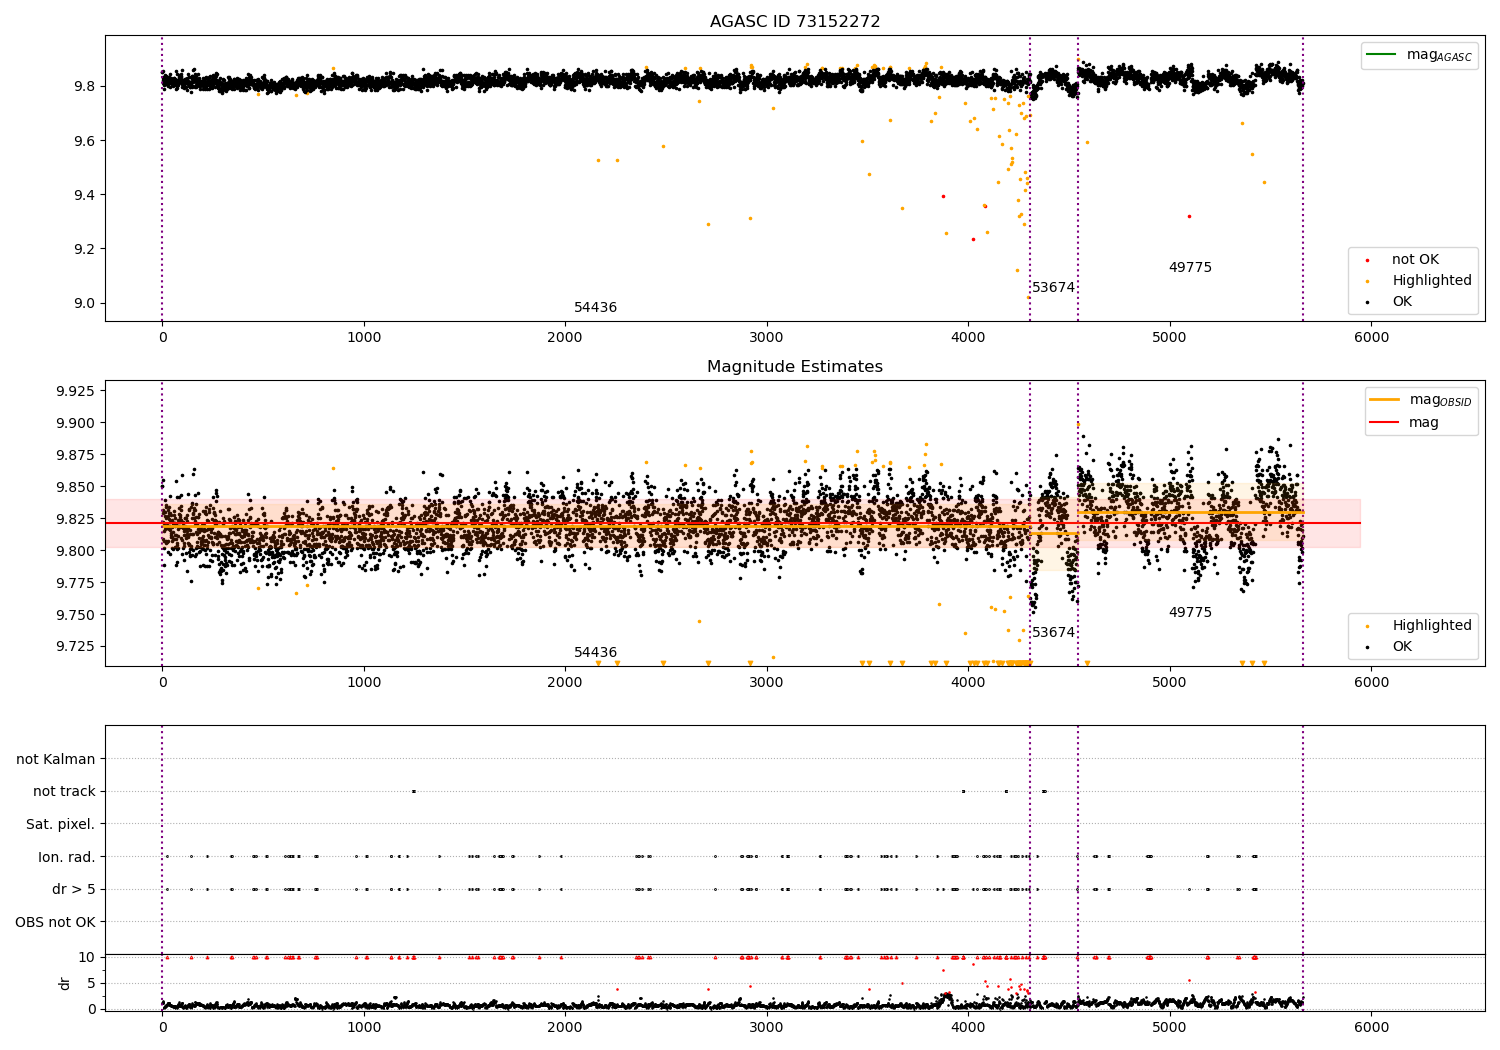Select 'OK' entry in middle panel legend
This screenshot has height=1050, width=1500.
coord(1402,647)
